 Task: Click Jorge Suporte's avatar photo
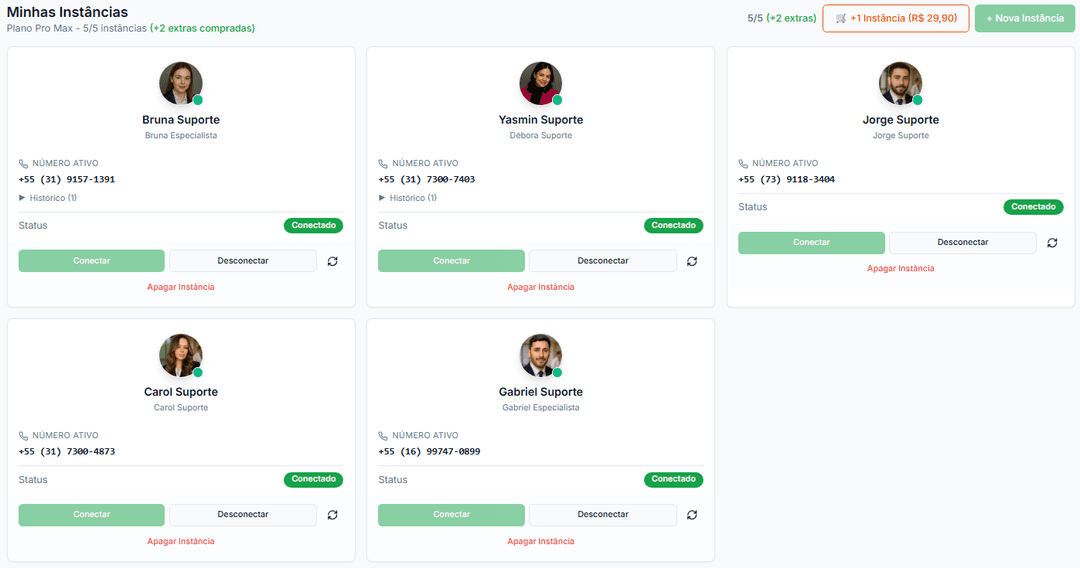900,83
